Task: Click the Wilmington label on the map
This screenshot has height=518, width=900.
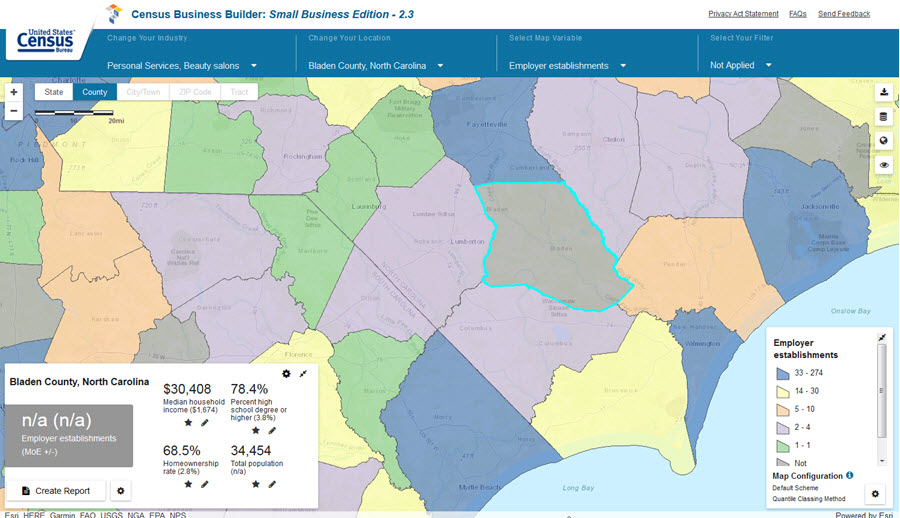Action: 702,343
